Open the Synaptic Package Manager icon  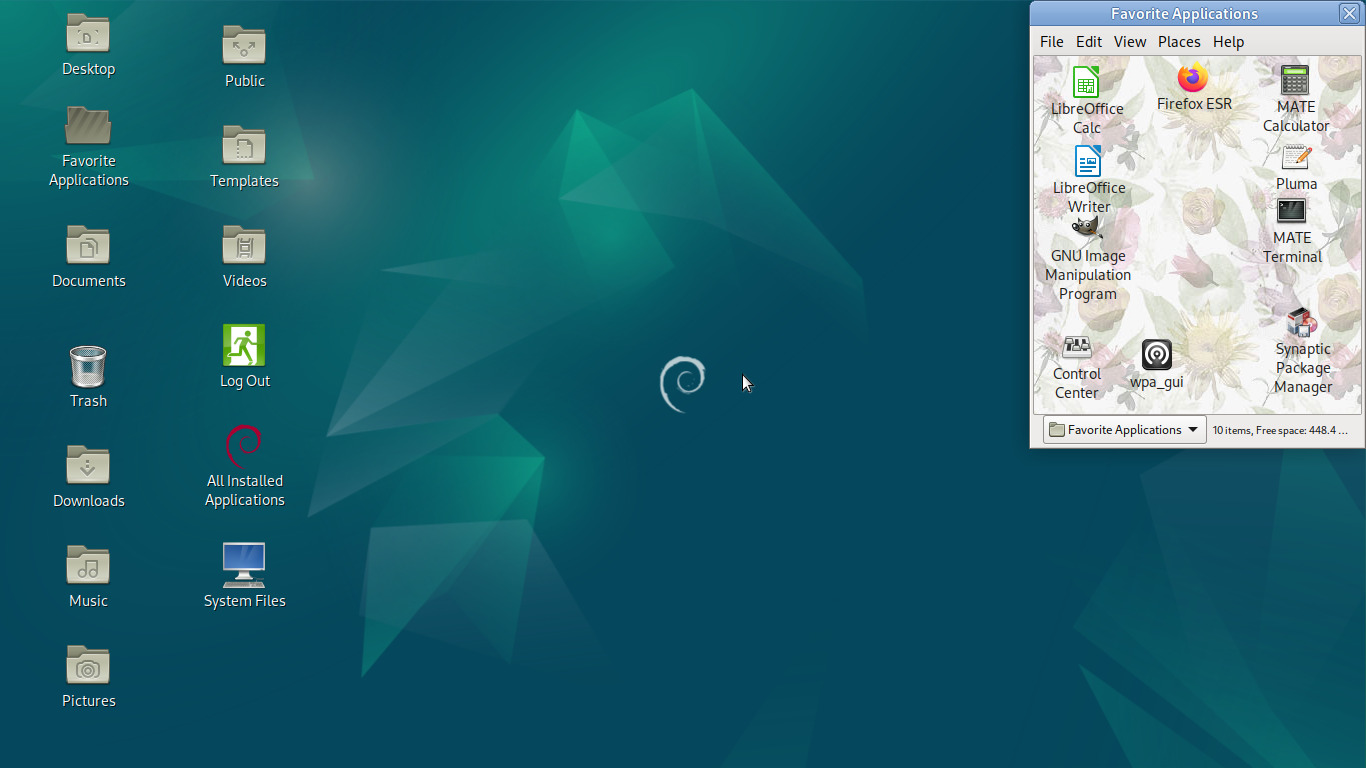pos(1302,322)
